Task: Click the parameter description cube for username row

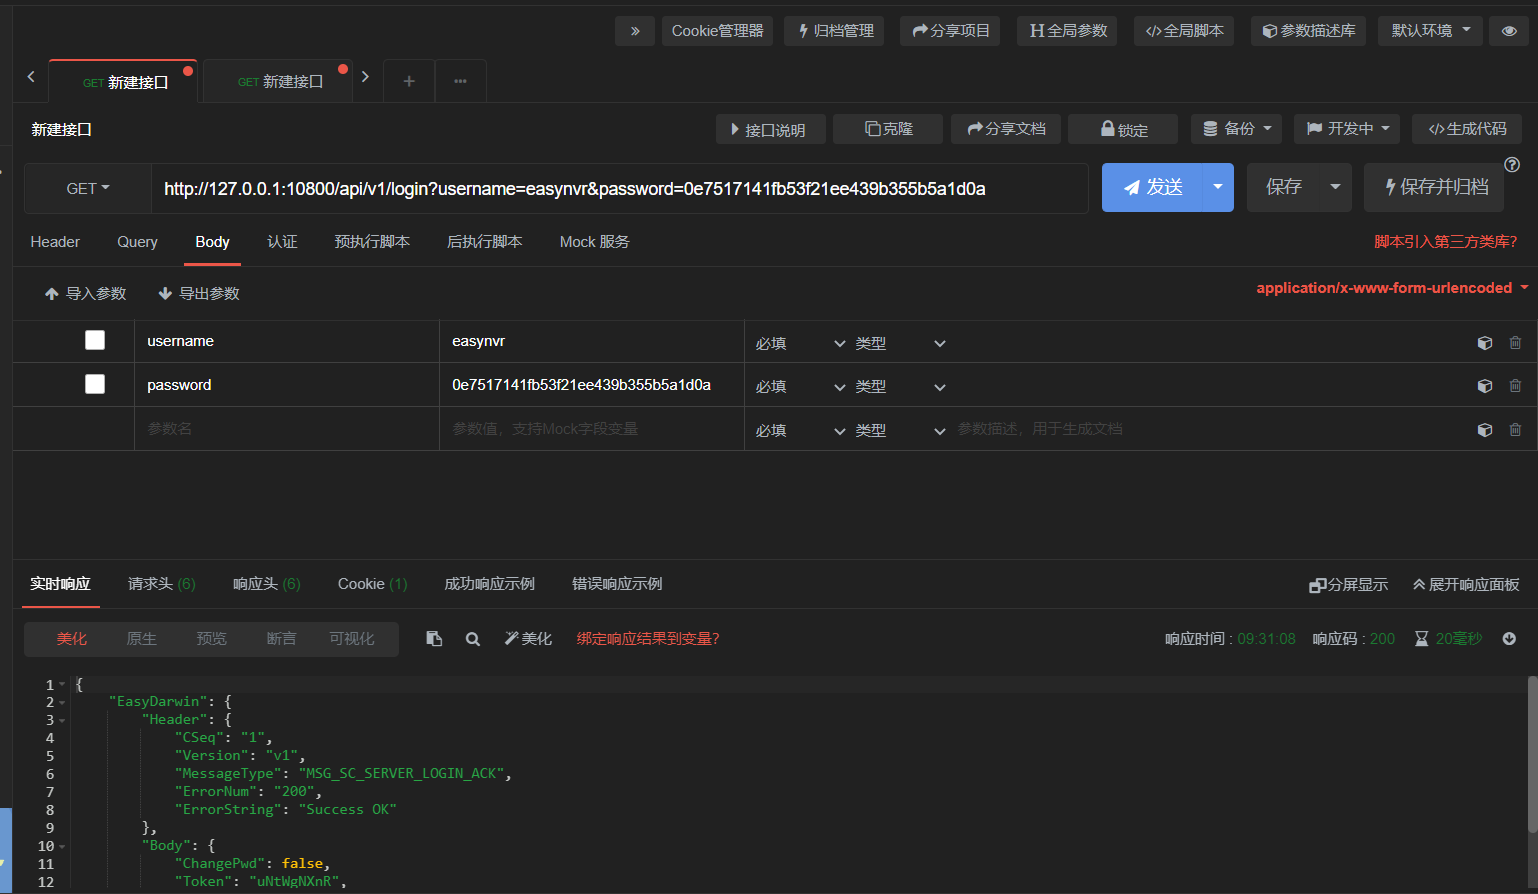Action: click(1485, 343)
